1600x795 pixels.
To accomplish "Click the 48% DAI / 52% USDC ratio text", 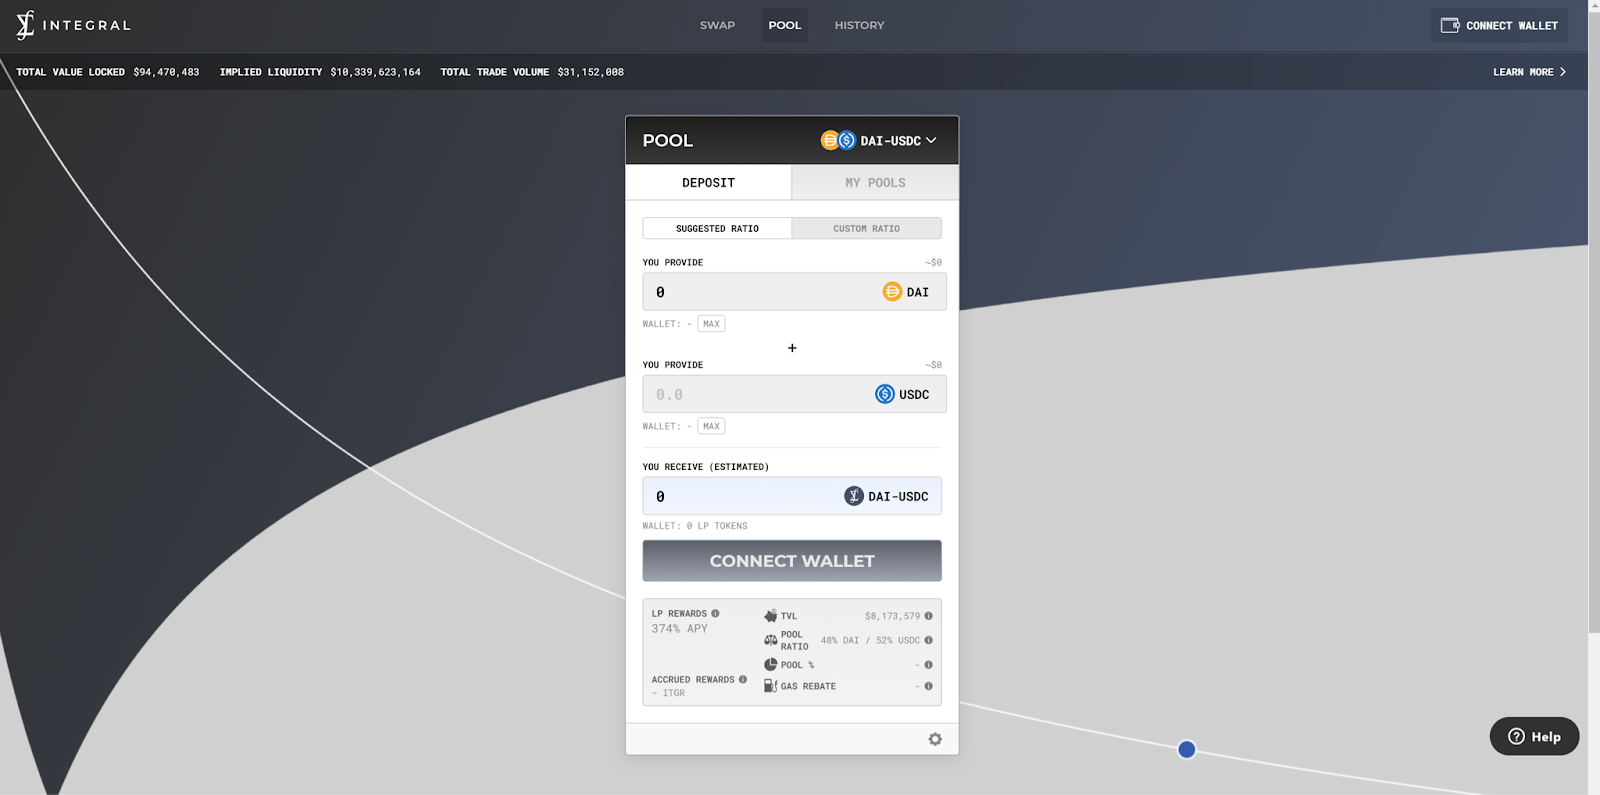I will [x=870, y=640].
